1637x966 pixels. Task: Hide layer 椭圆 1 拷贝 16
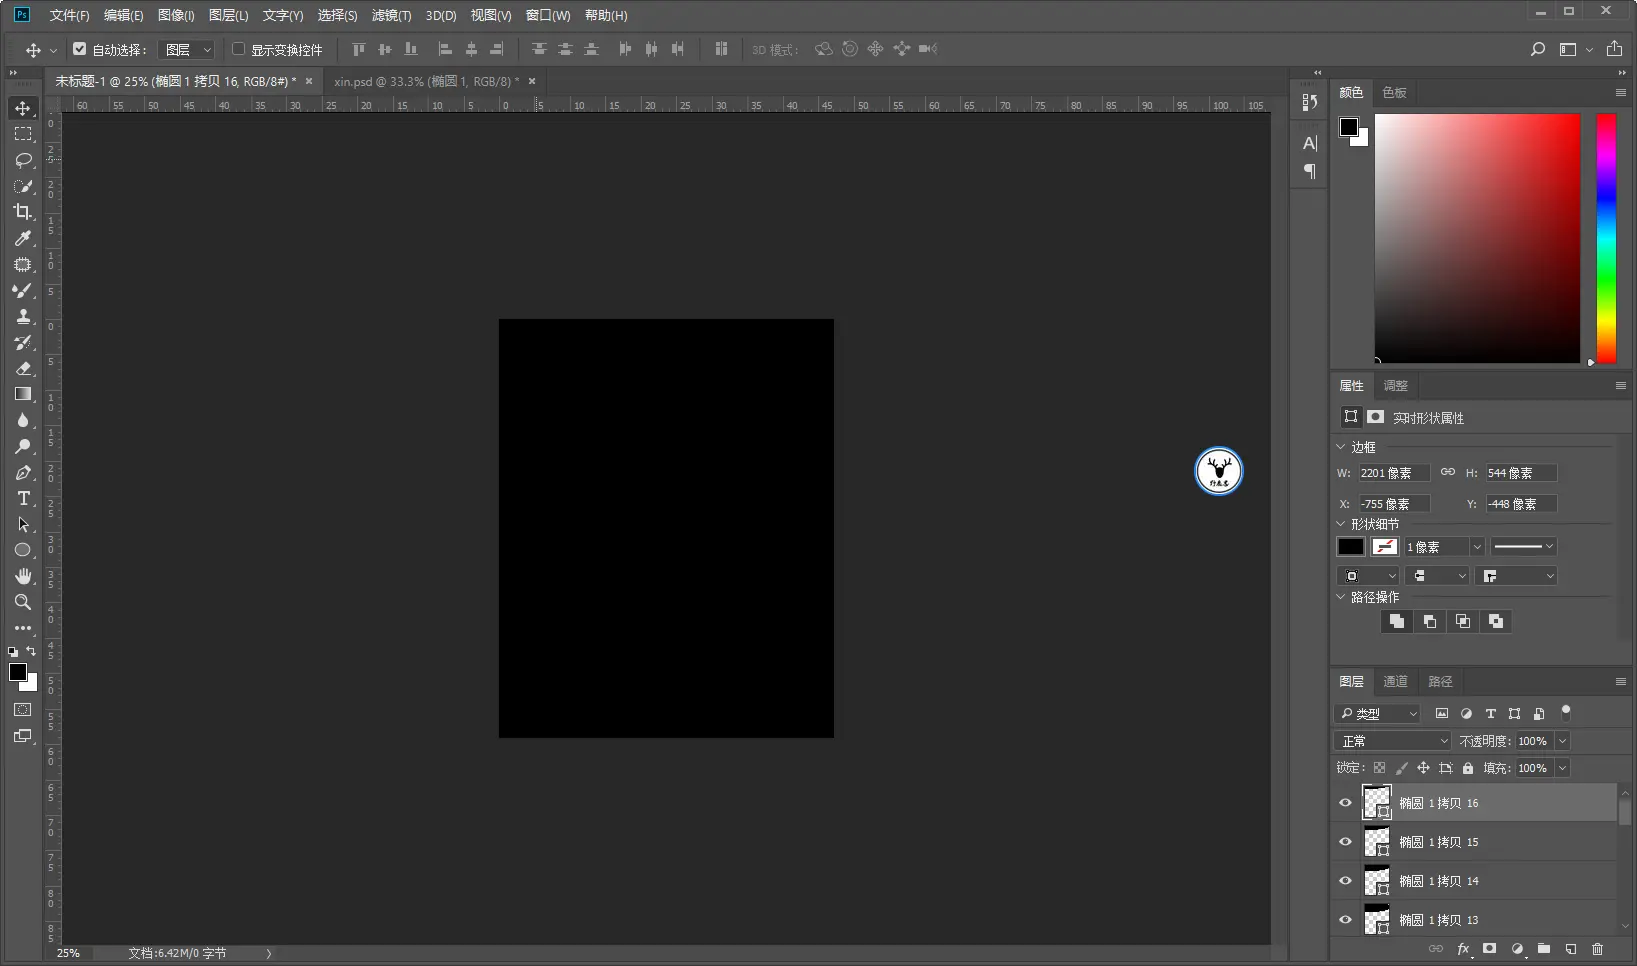pos(1345,802)
